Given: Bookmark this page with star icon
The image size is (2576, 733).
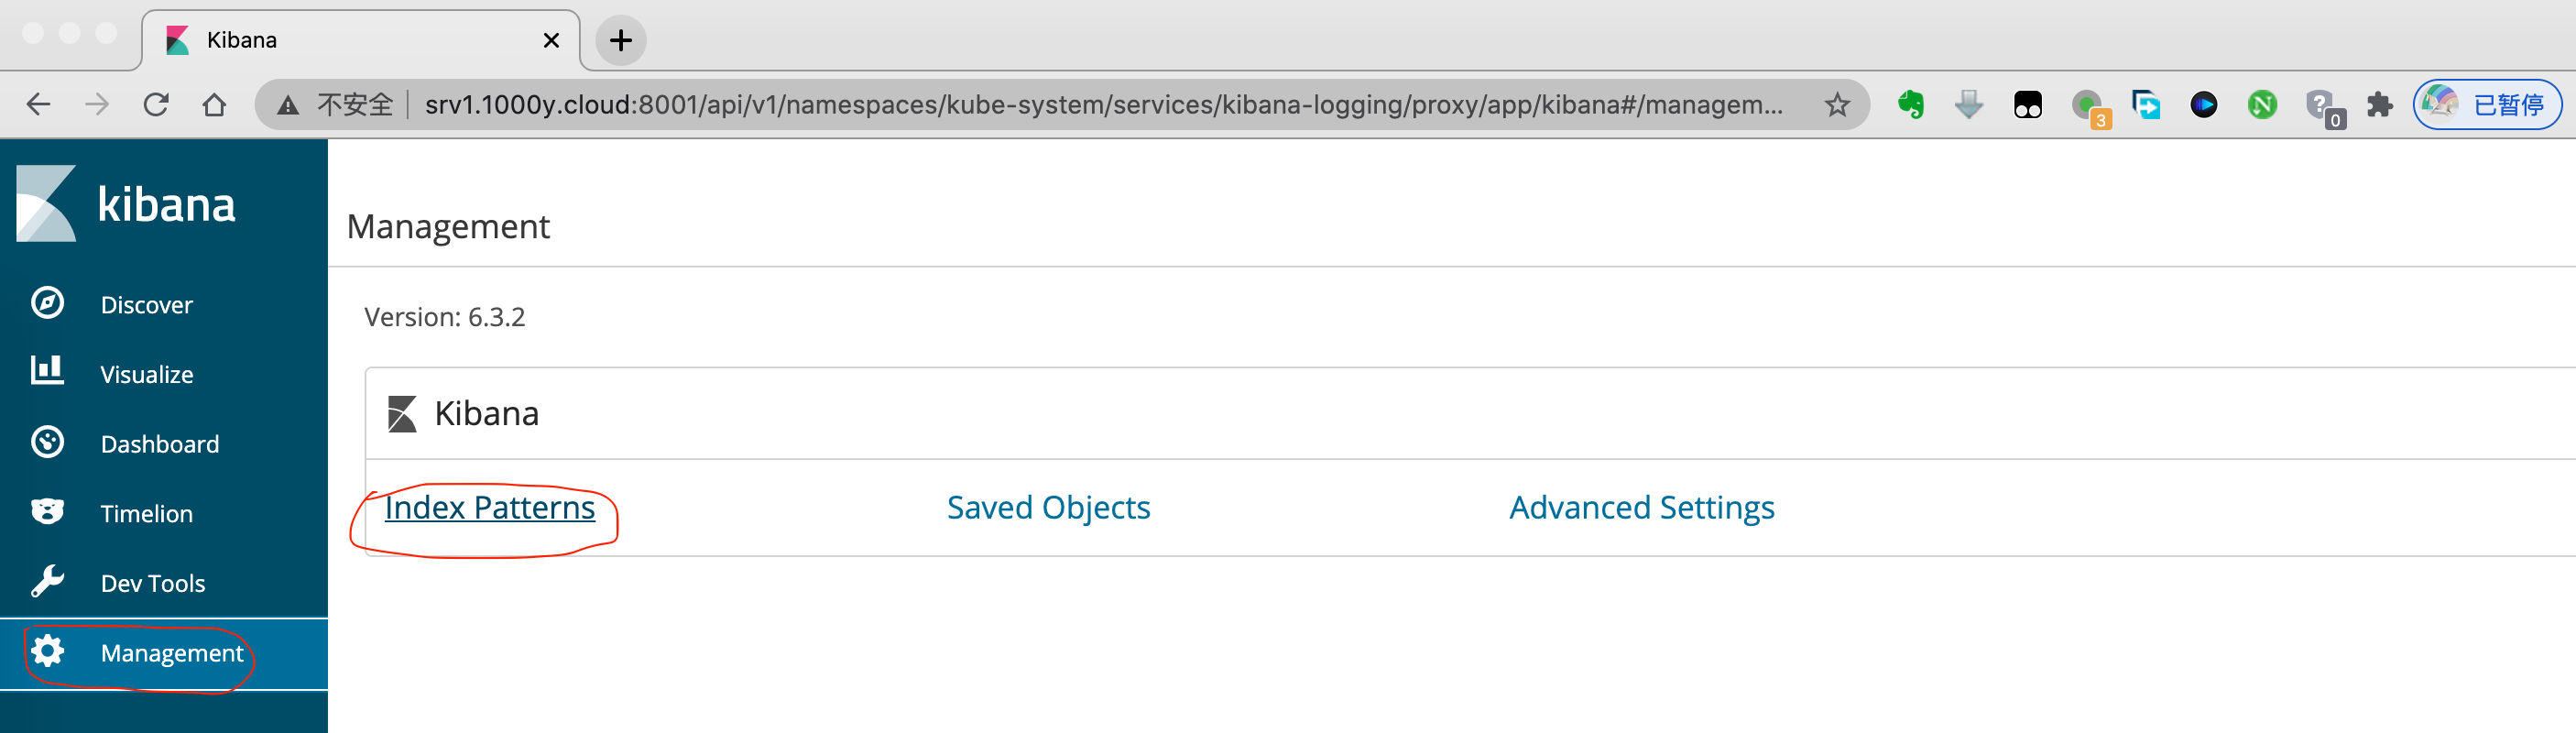Looking at the screenshot, I should pyautogui.click(x=1836, y=105).
